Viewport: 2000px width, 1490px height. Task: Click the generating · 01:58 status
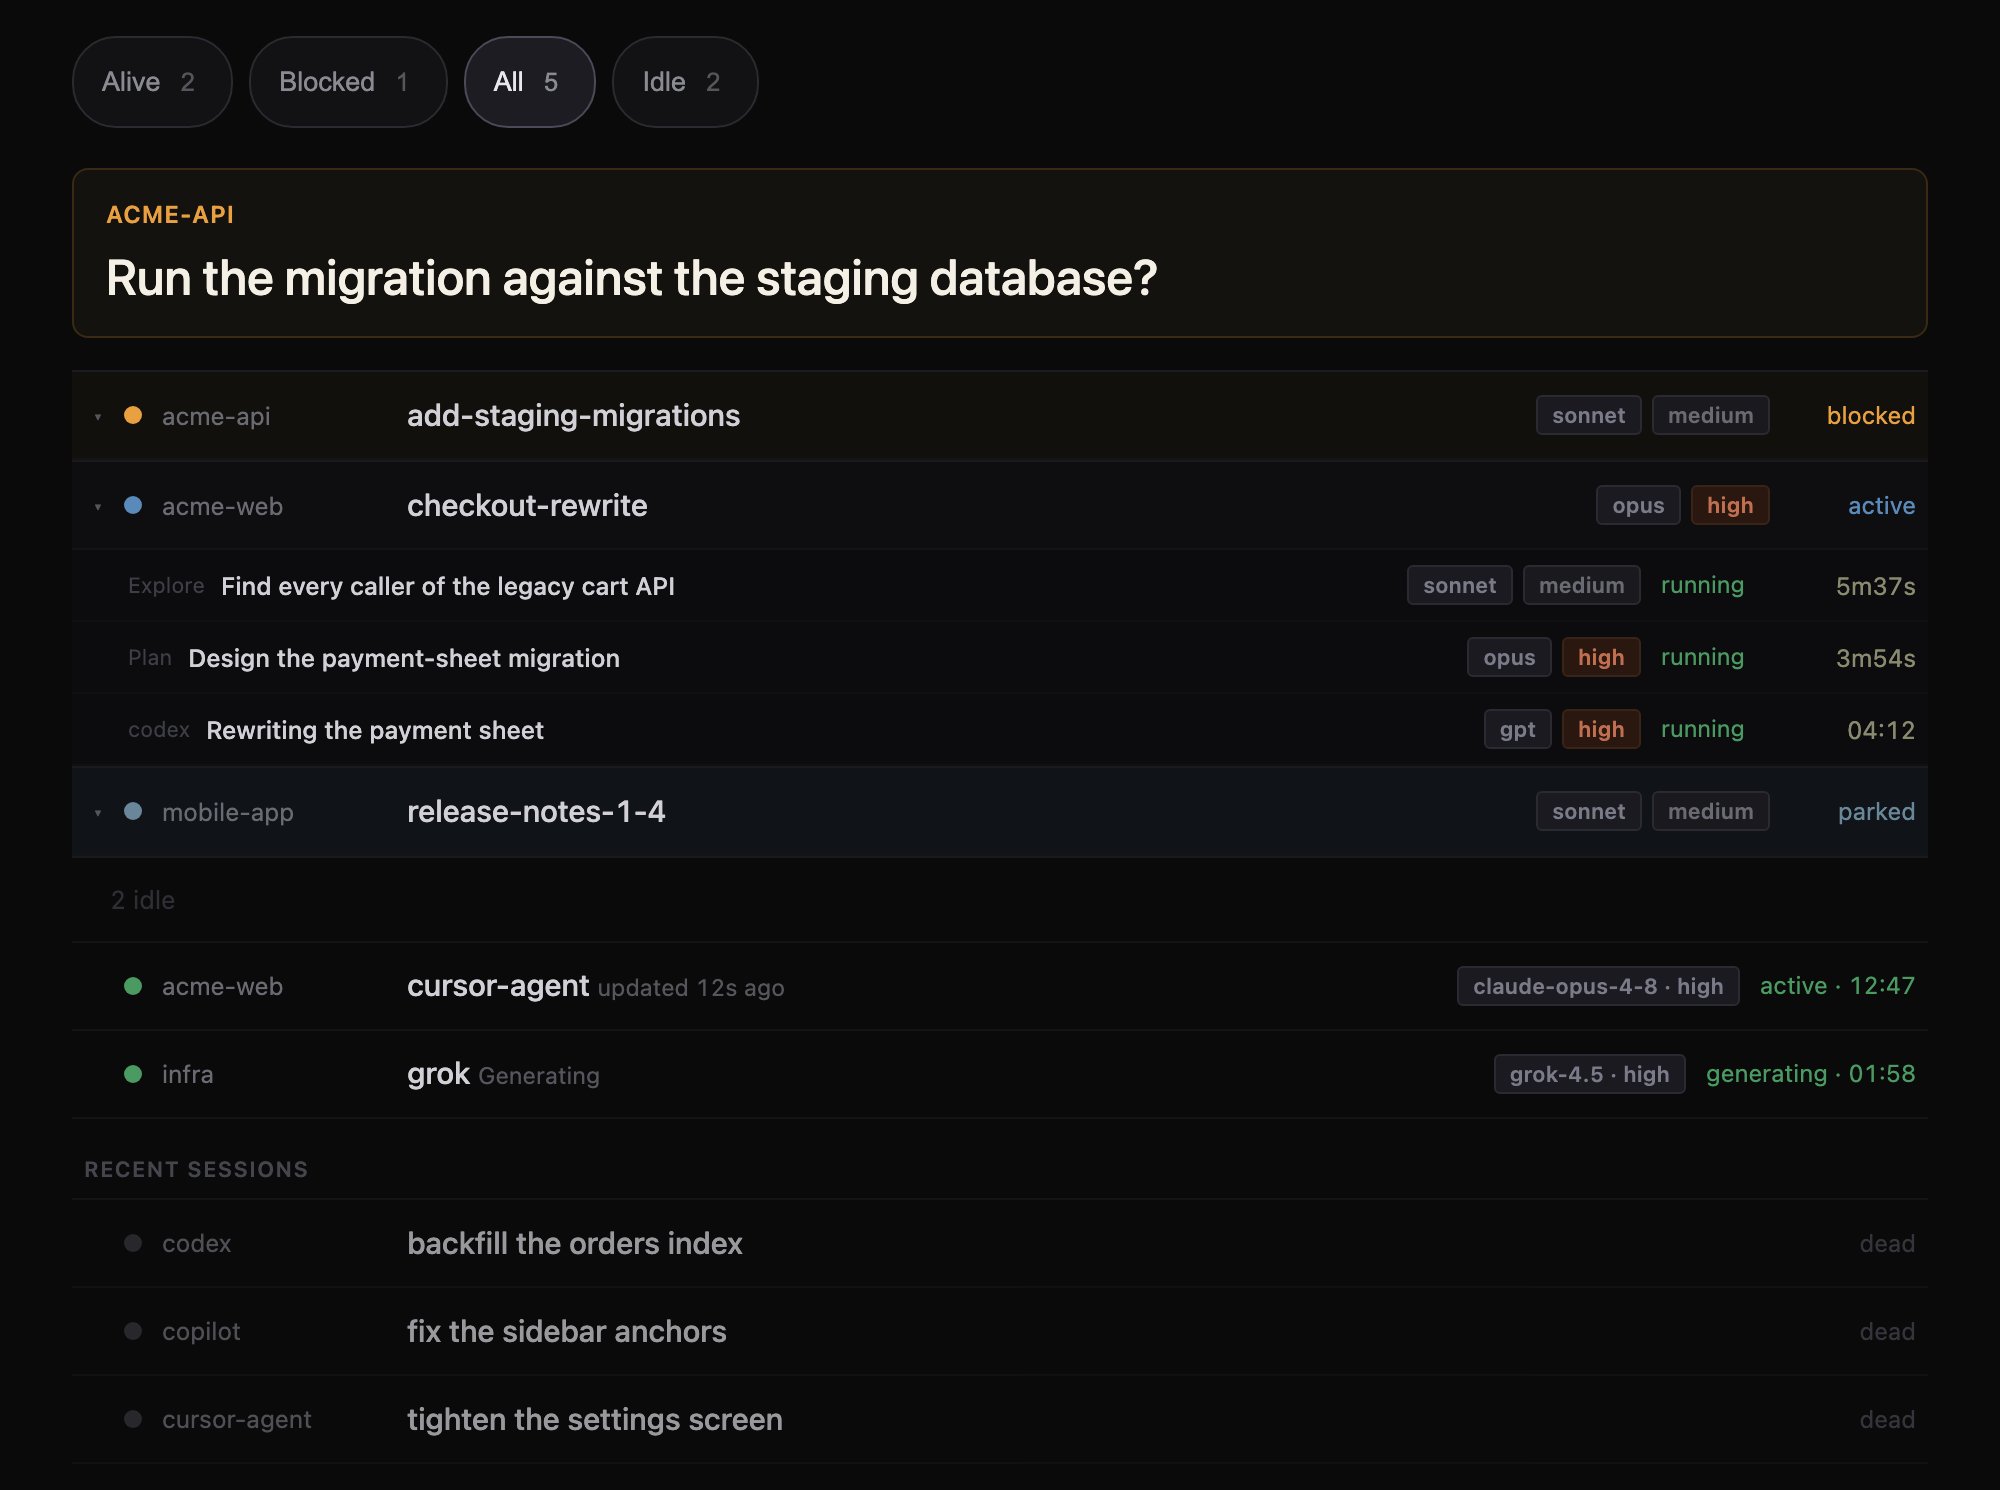(1810, 1074)
